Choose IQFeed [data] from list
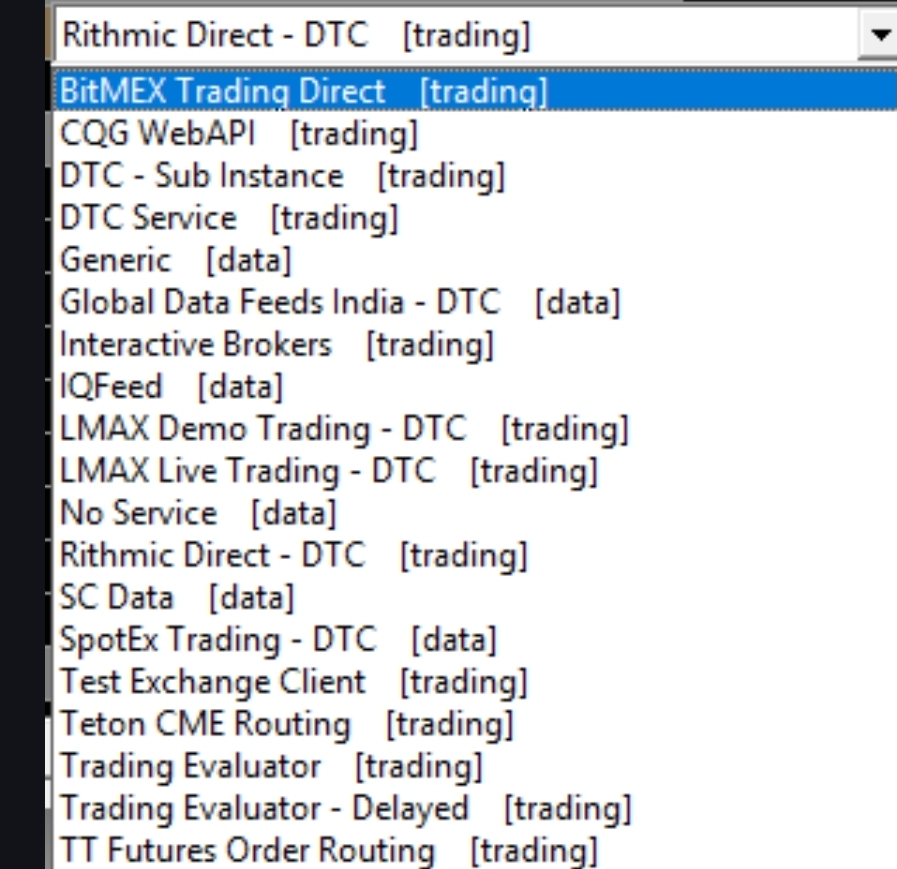Viewport: 897px width, 869px height. (475, 387)
